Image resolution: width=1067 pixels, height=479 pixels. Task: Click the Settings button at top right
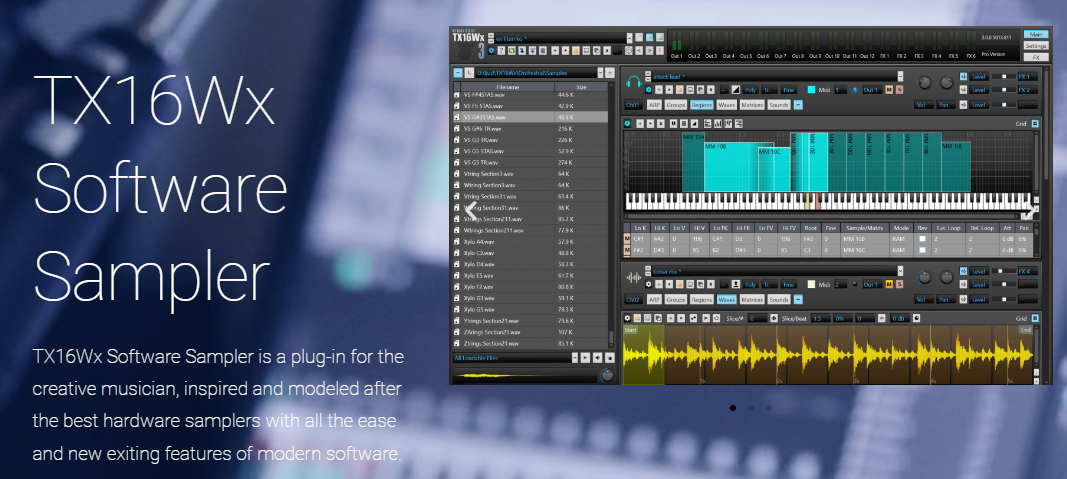1036,46
